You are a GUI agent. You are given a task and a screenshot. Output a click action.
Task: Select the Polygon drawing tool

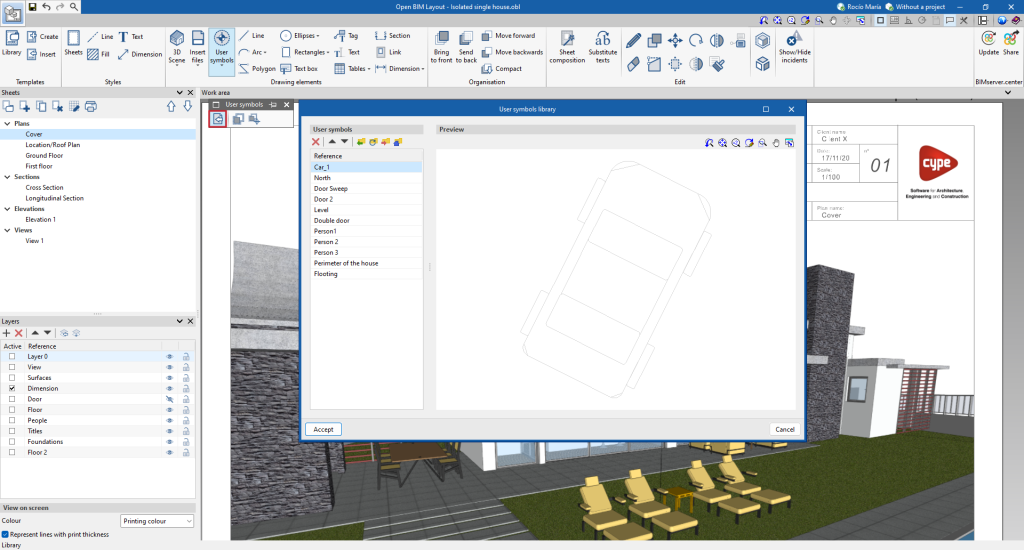point(257,69)
